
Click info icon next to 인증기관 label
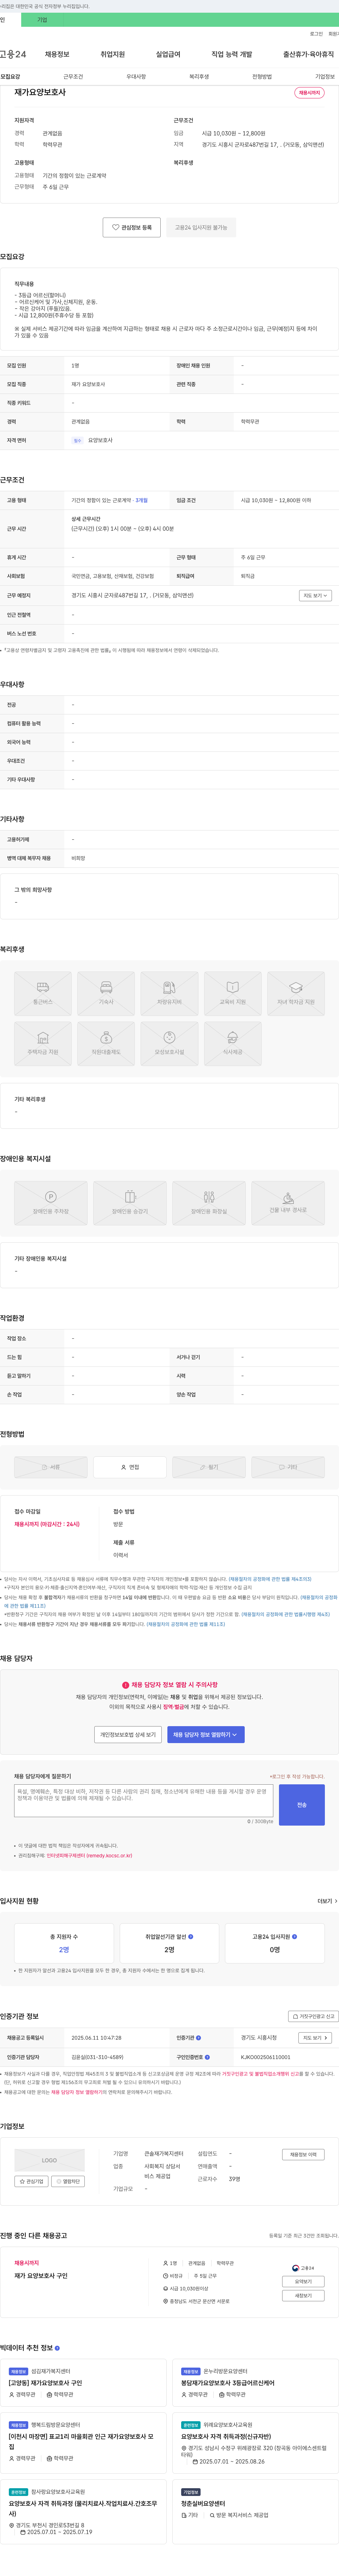[198, 2038]
